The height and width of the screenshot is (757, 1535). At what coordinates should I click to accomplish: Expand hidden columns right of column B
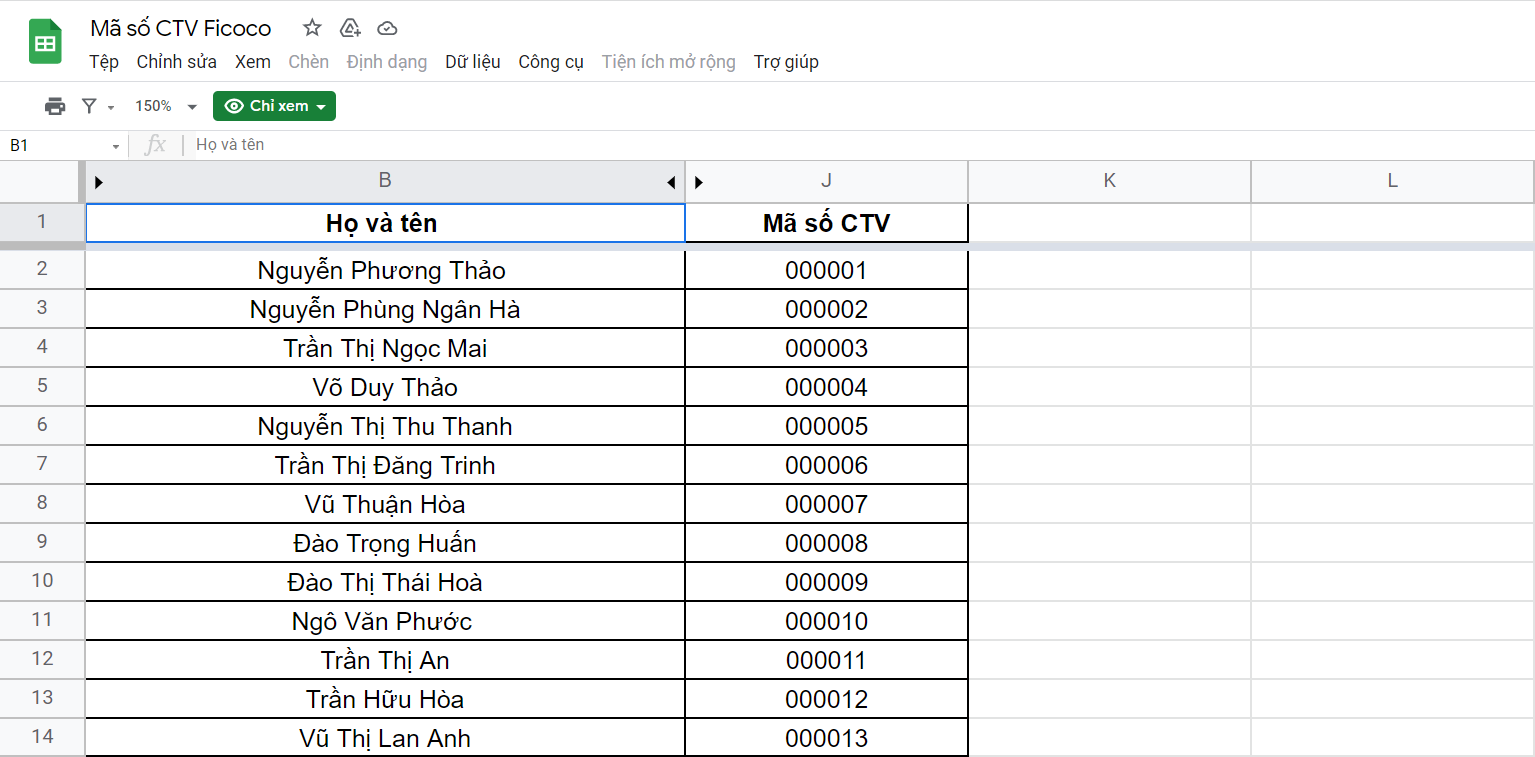point(671,182)
